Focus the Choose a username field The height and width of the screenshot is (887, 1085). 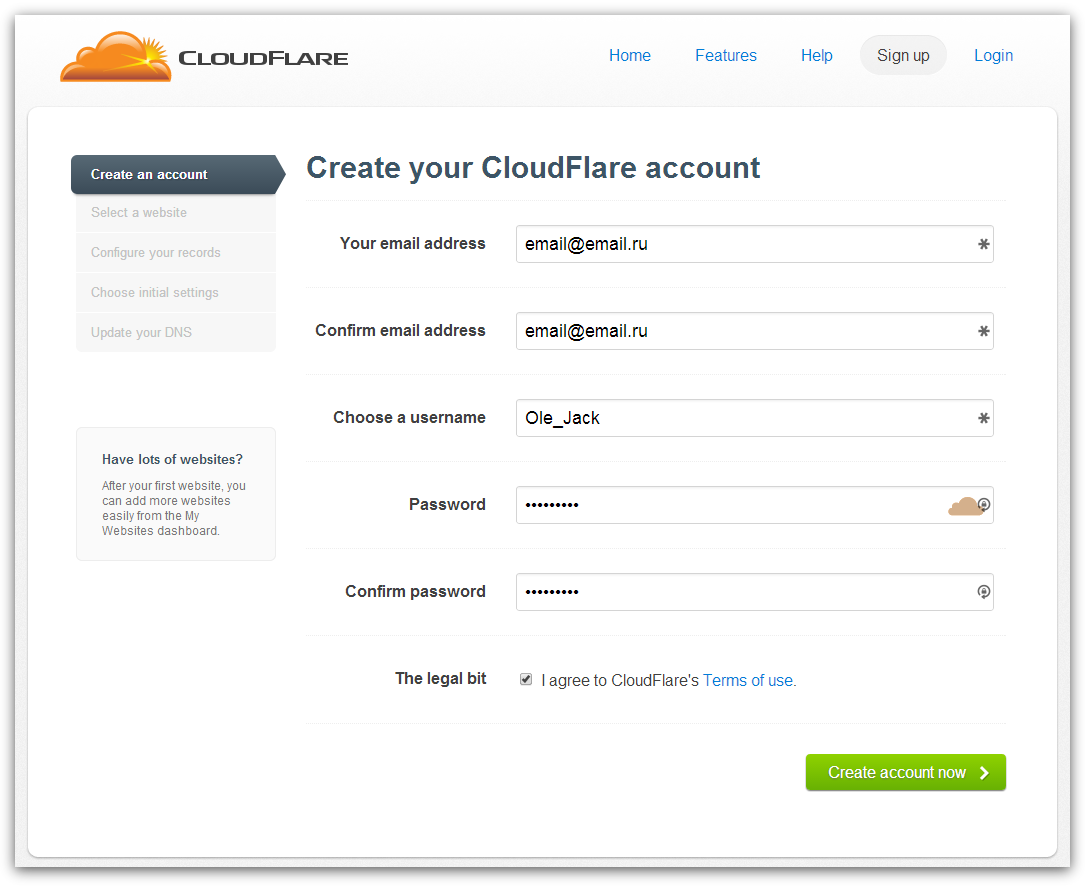[754, 418]
